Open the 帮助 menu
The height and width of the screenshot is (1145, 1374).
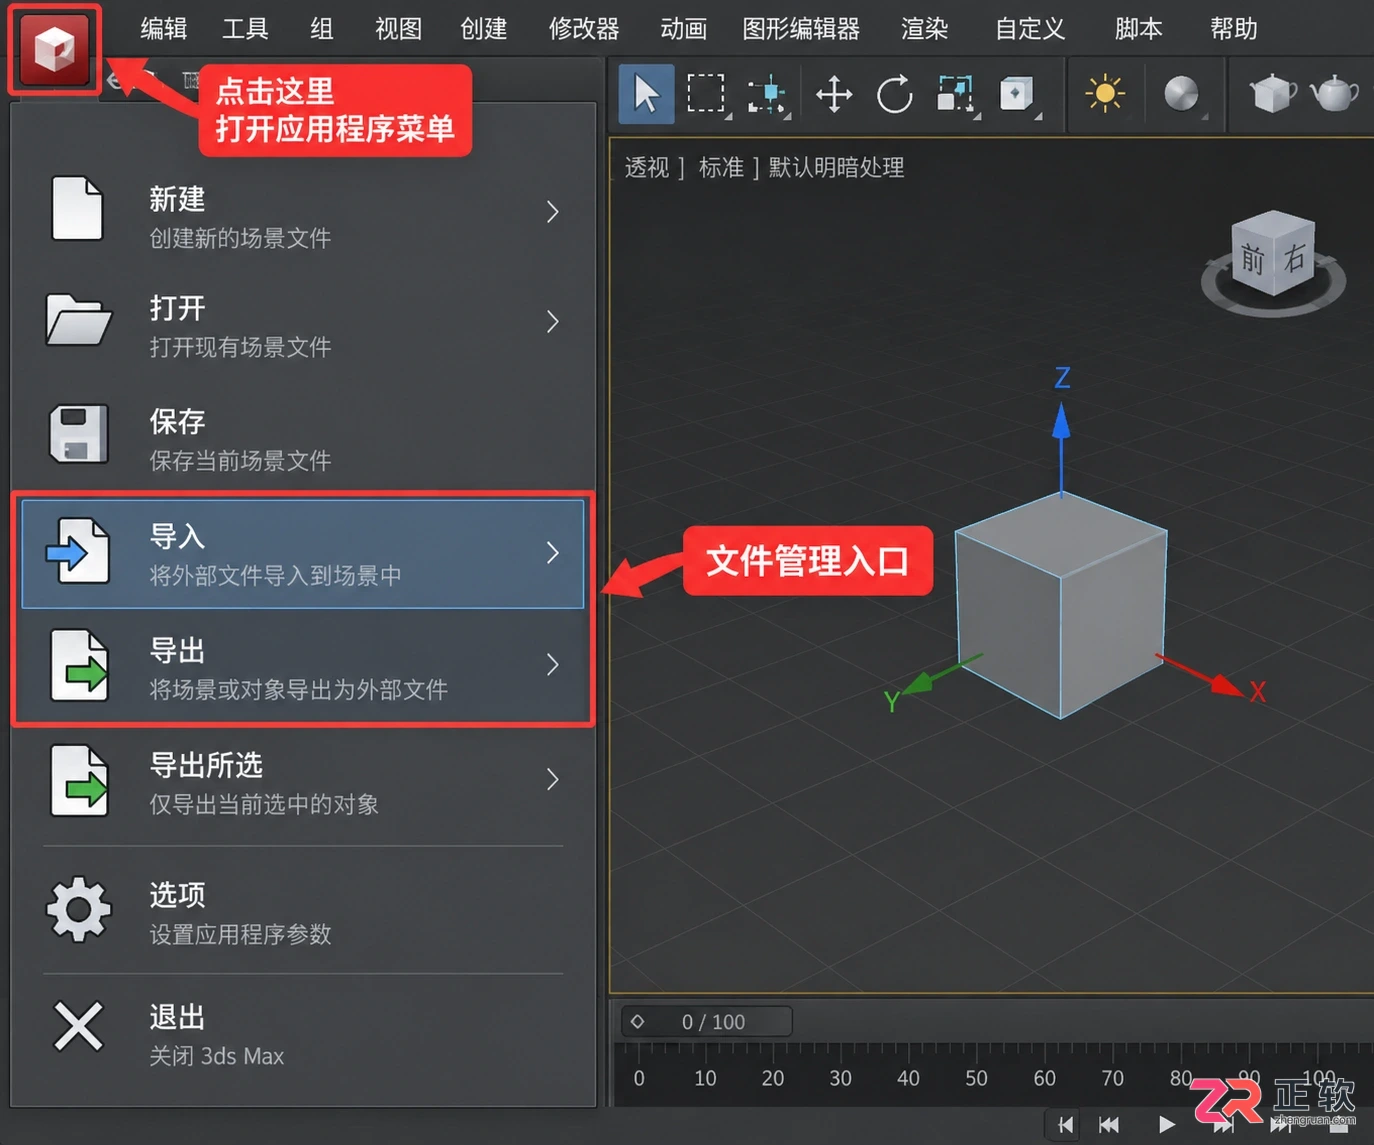click(x=1233, y=29)
